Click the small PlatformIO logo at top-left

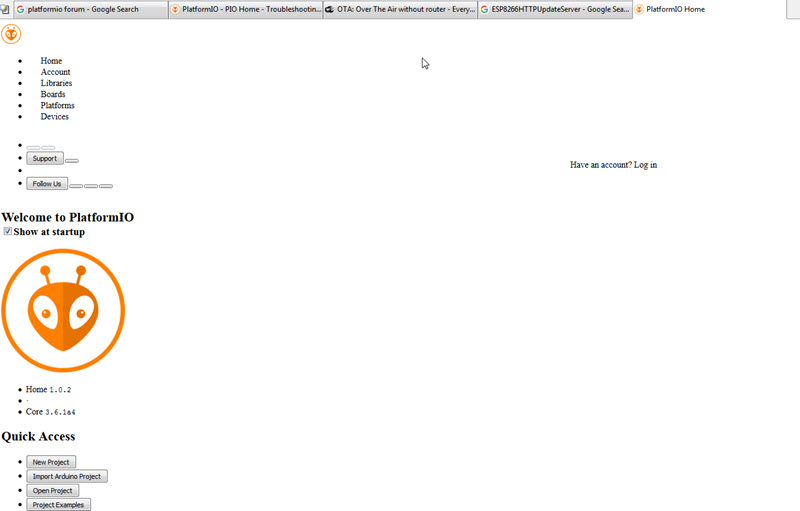(x=11, y=34)
